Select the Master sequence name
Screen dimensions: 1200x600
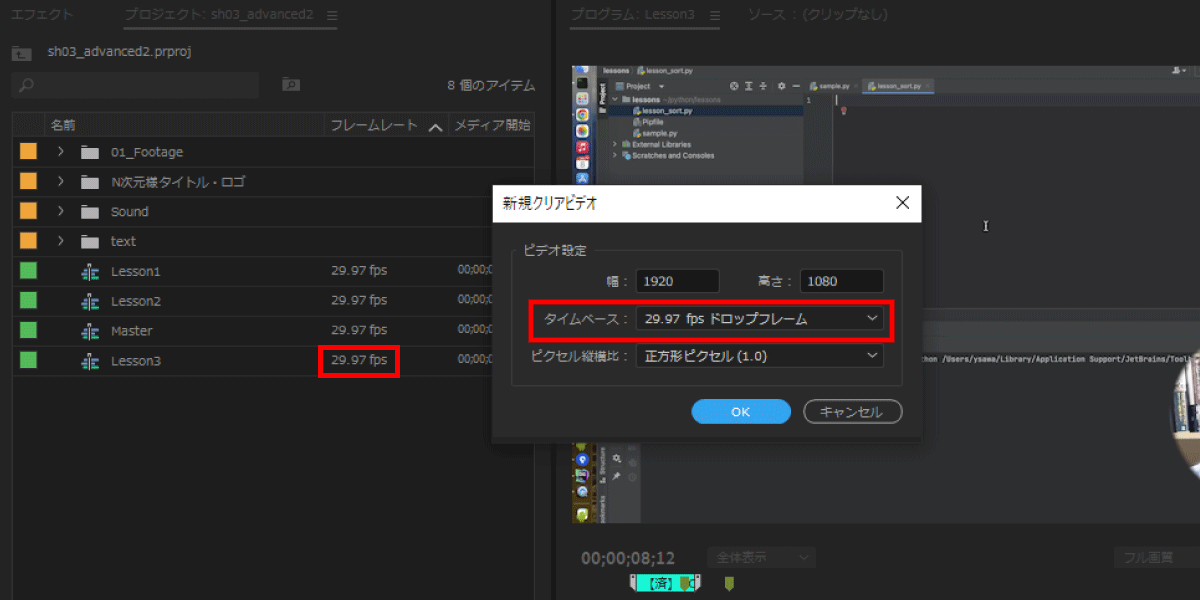132,331
